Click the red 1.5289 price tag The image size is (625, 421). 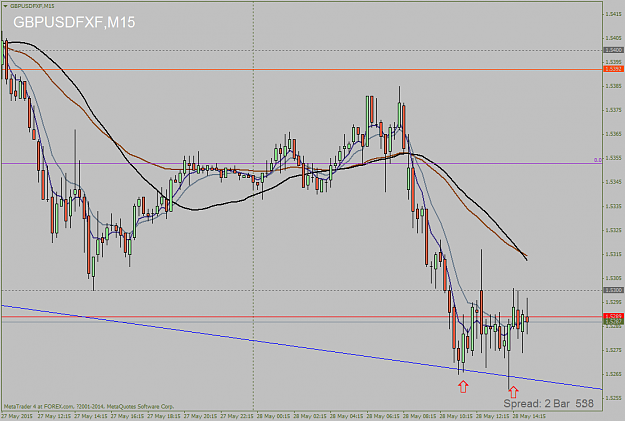click(x=613, y=316)
